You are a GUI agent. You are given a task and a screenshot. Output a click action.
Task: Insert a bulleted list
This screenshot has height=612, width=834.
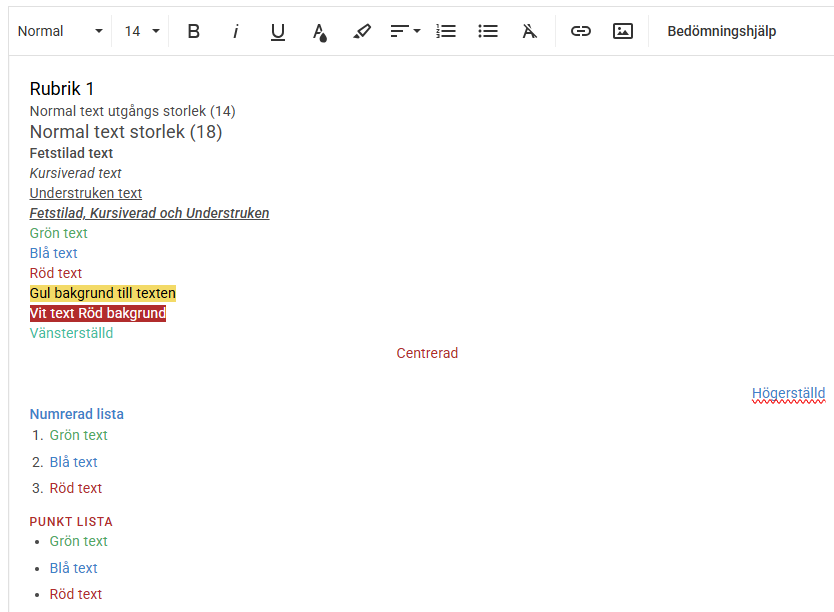488,31
